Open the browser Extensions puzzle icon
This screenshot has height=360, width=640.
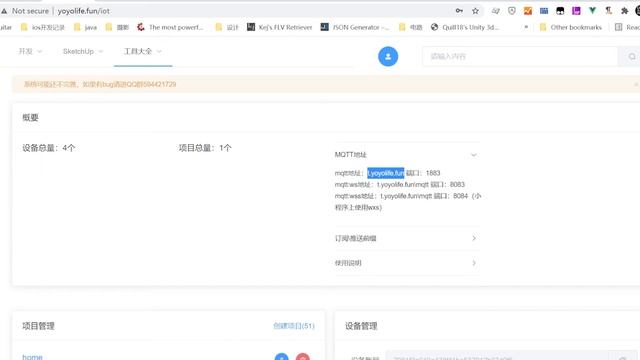point(624,11)
